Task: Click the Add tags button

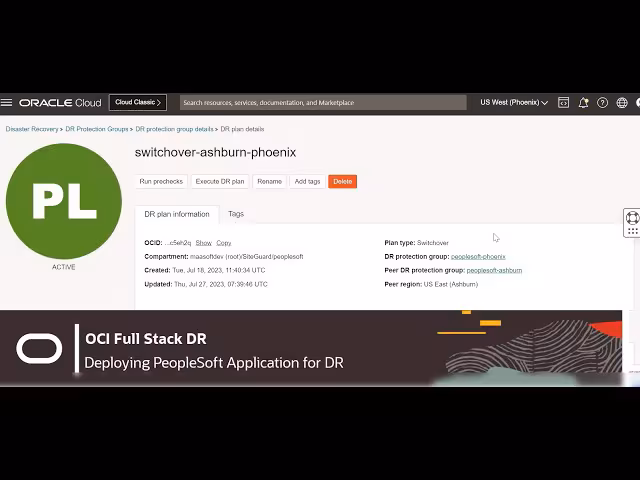Action: pyautogui.click(x=307, y=182)
